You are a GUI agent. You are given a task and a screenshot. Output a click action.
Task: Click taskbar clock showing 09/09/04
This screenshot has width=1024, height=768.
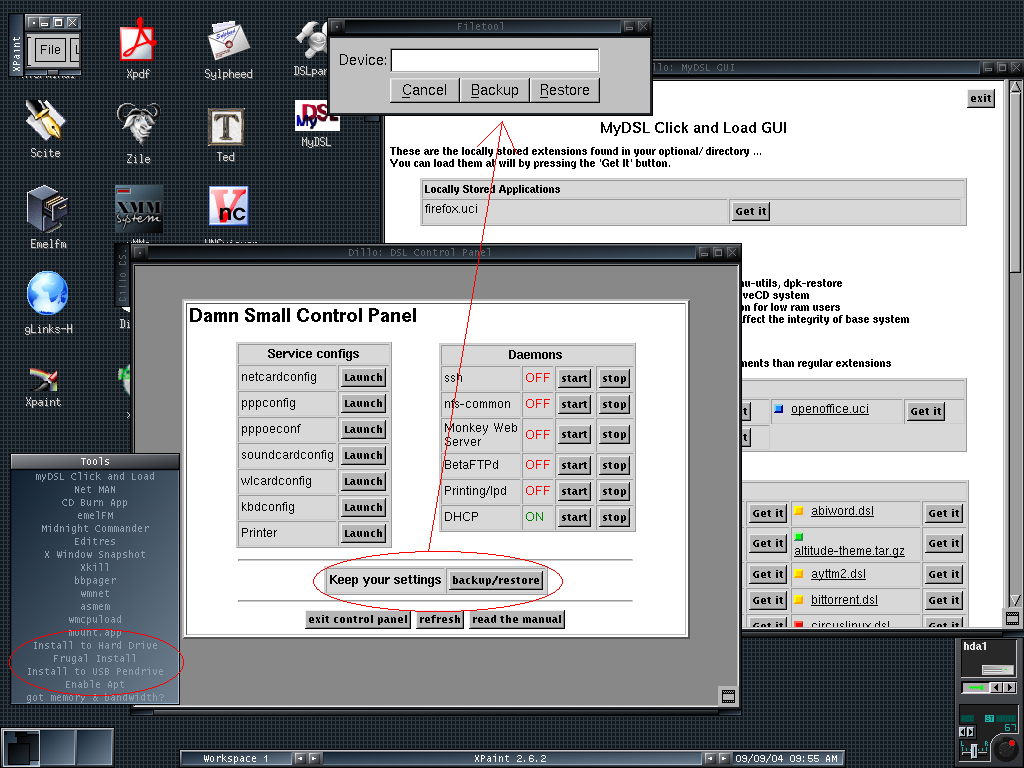(786, 758)
